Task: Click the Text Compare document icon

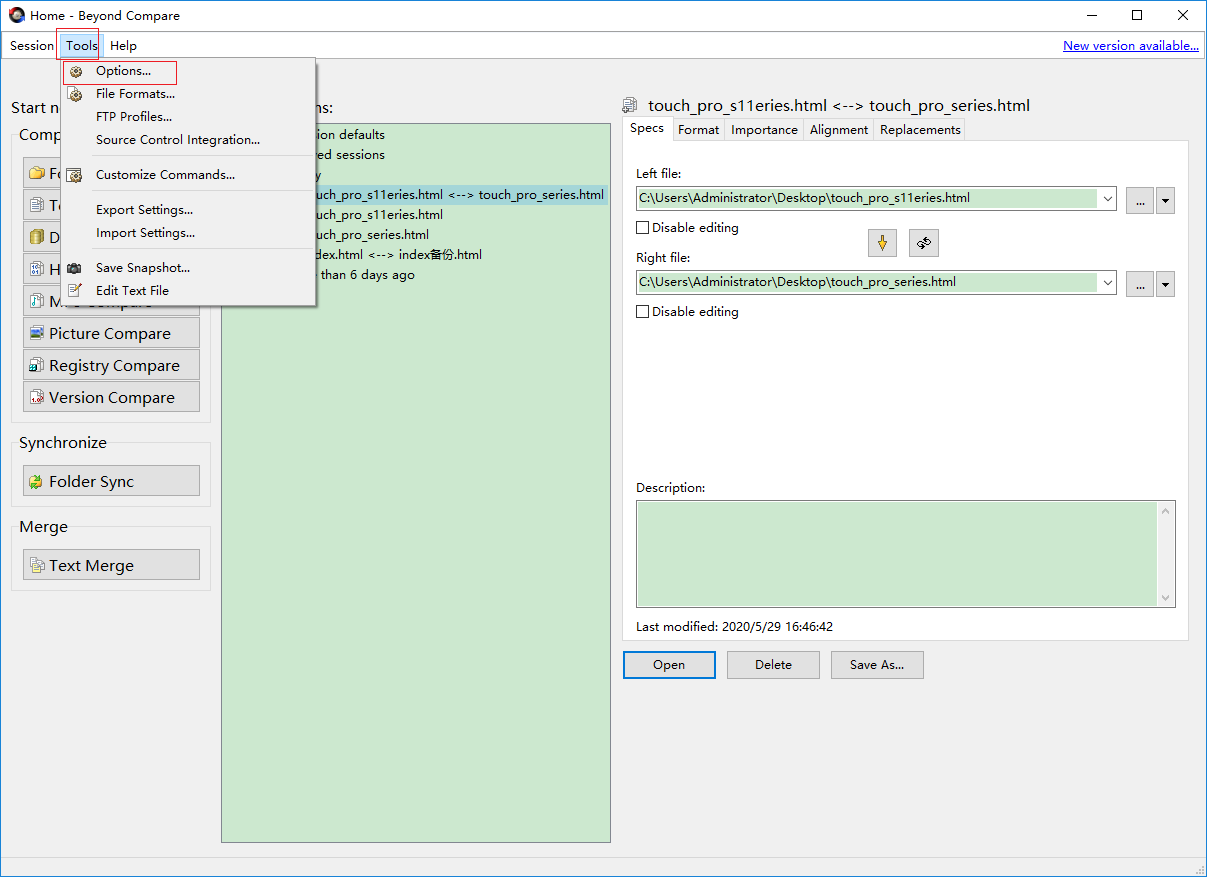Action: point(37,206)
